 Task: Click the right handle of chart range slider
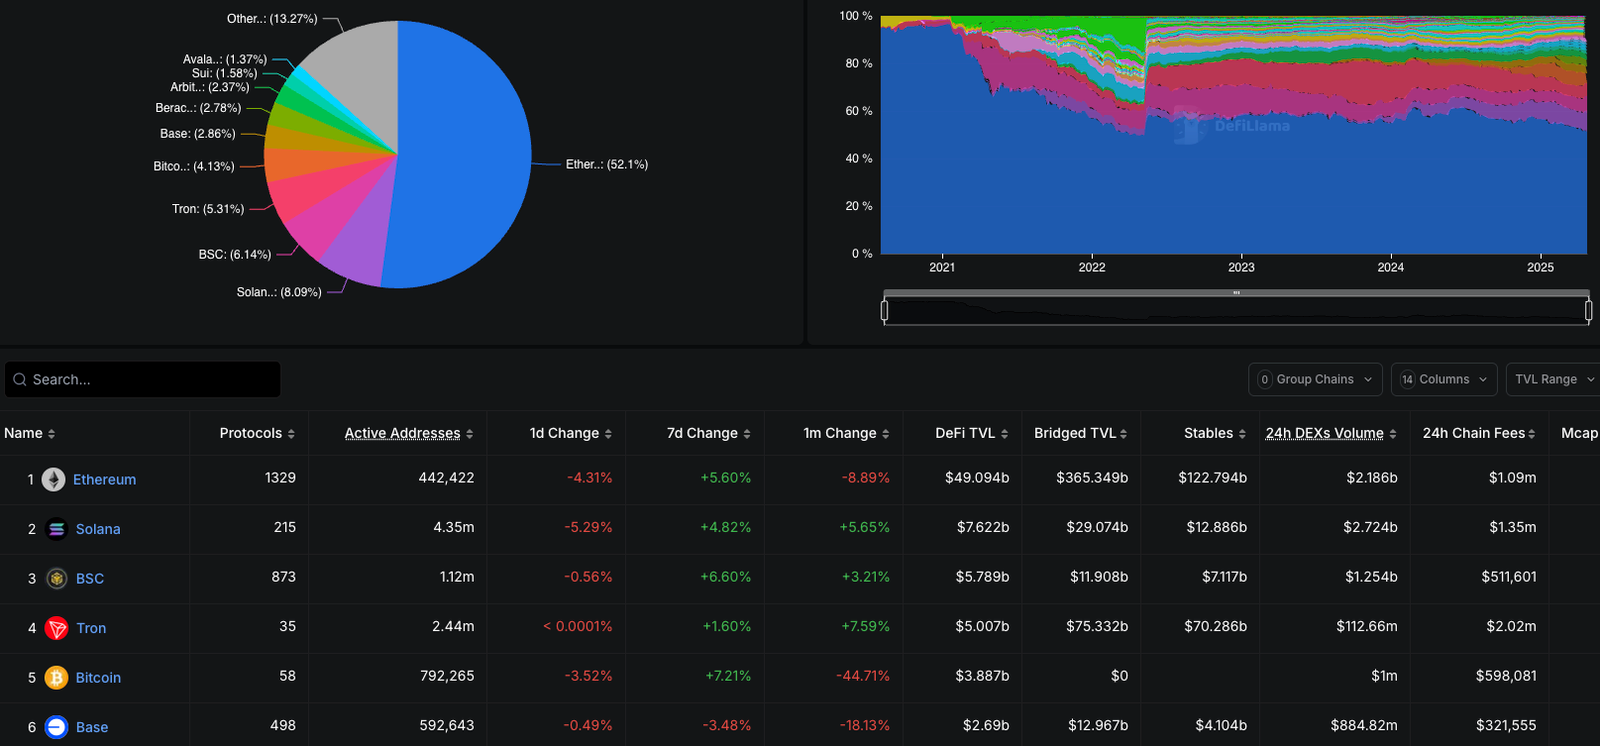click(x=1588, y=310)
